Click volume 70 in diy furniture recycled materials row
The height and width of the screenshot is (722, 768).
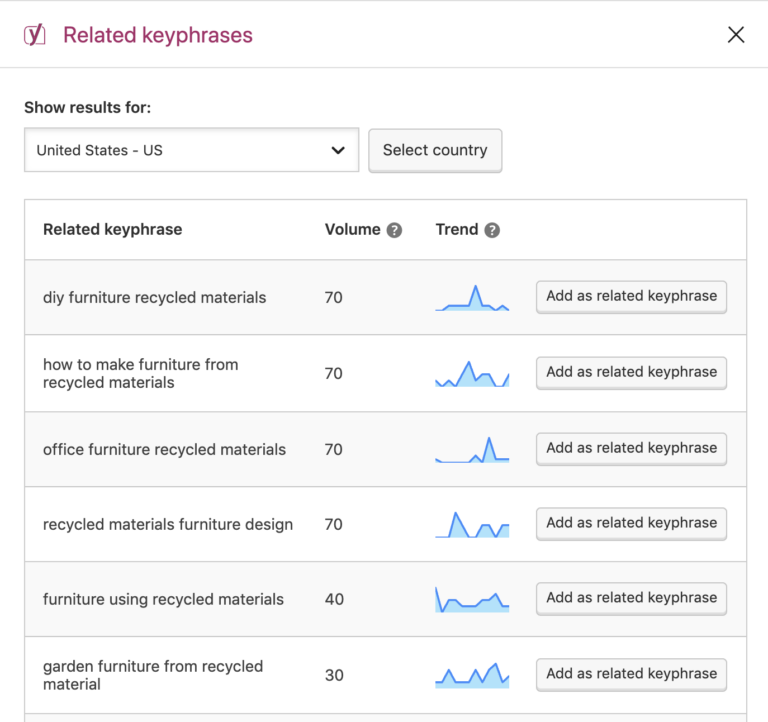click(x=334, y=297)
